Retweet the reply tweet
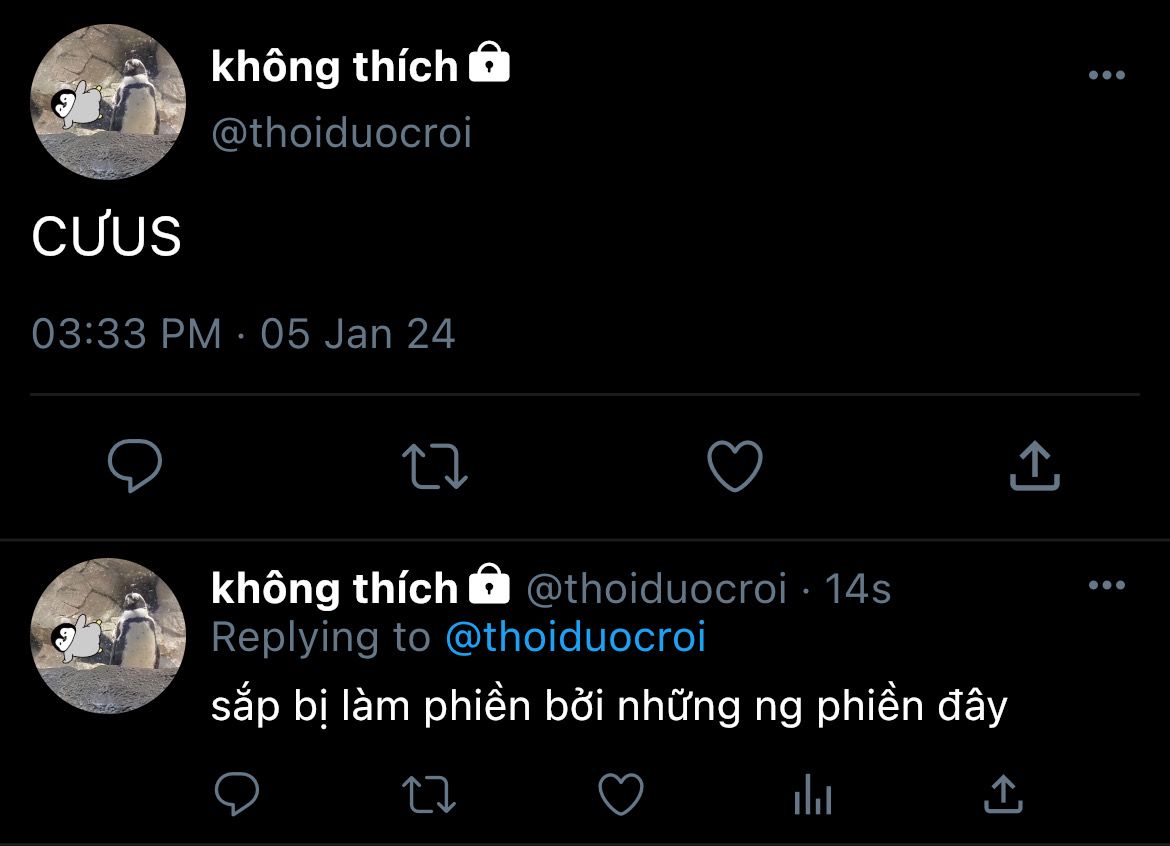 pos(429,796)
